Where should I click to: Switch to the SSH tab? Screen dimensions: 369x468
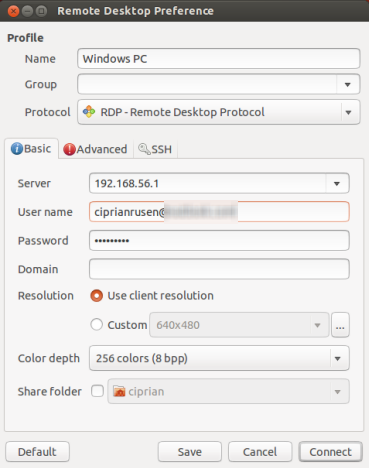tap(155, 149)
